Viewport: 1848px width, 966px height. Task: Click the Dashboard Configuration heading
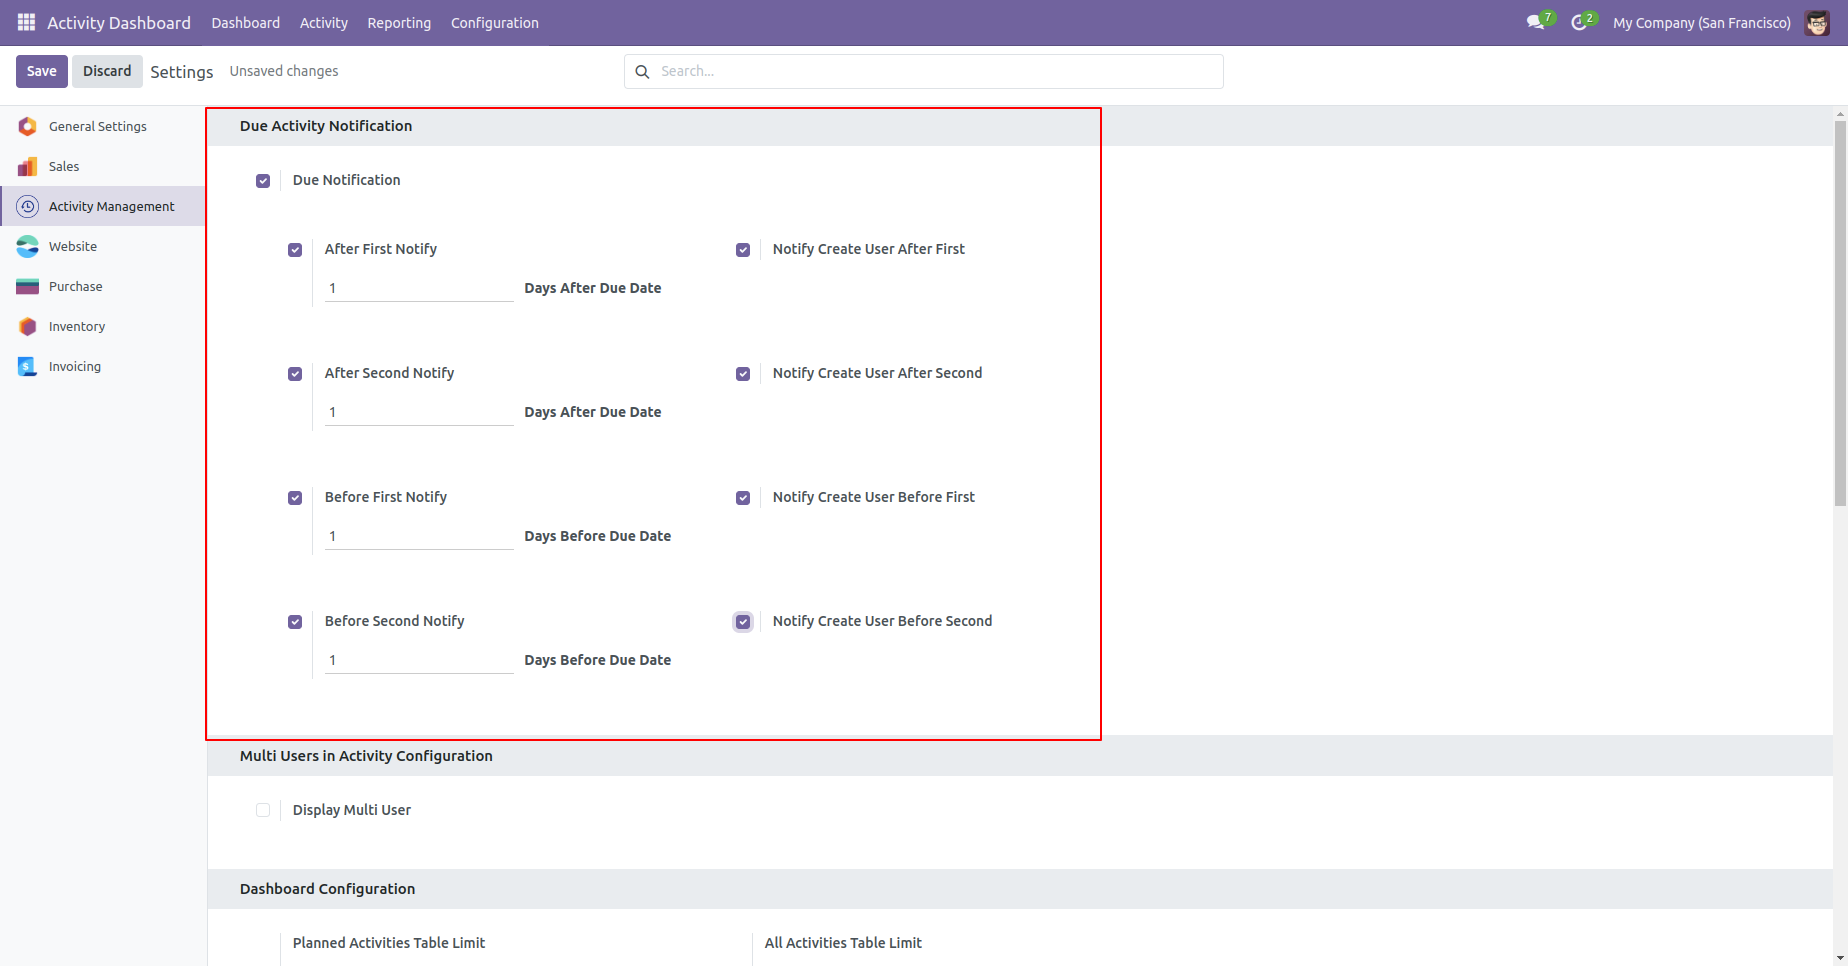pos(327,889)
